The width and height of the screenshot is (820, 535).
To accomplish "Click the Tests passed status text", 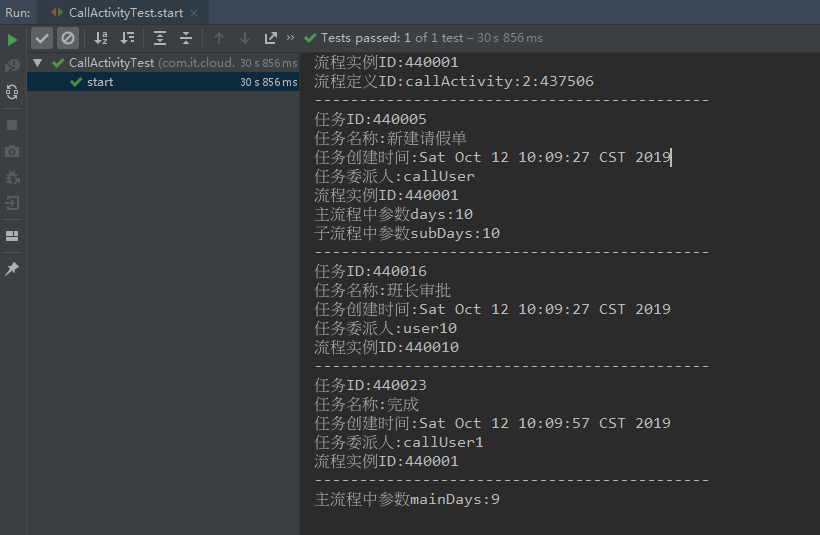I will coord(431,38).
